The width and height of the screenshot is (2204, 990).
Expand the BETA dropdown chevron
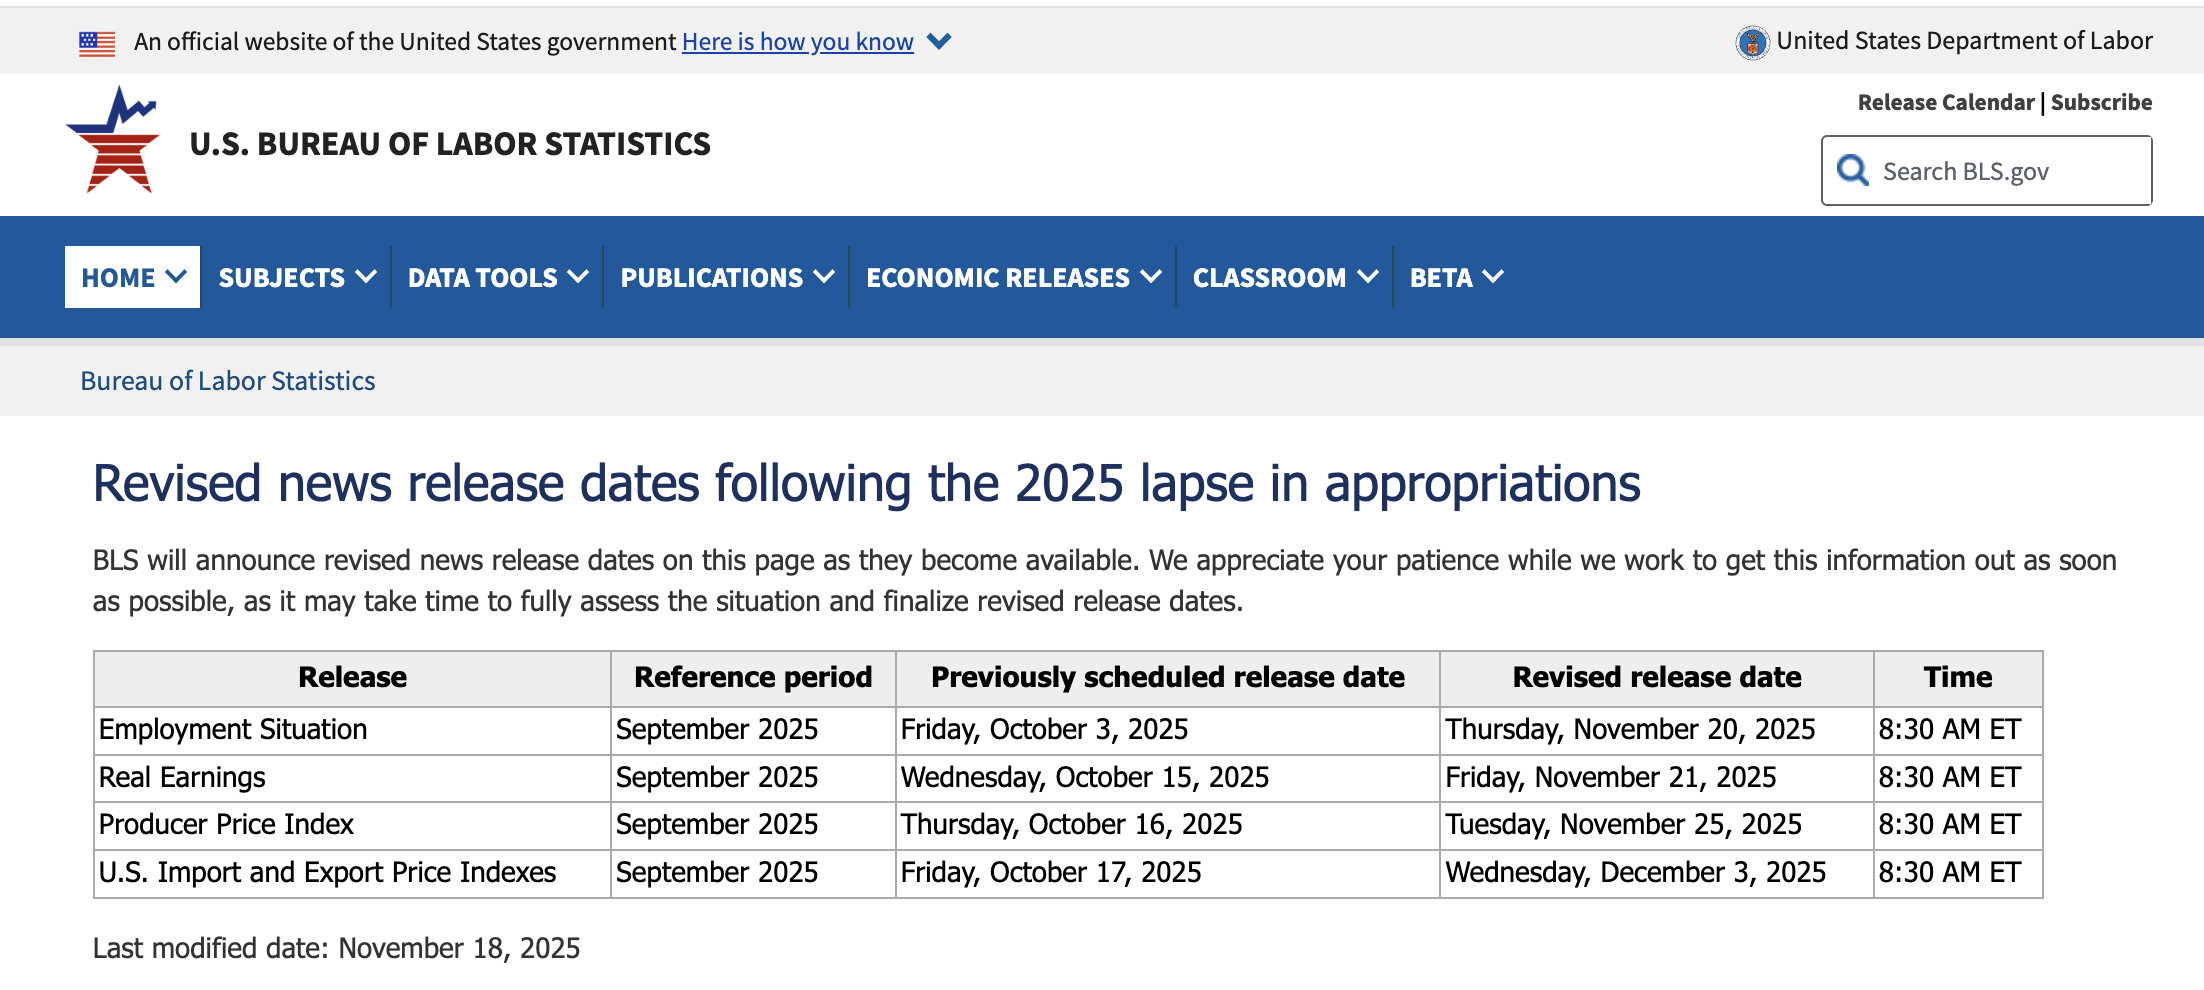(1495, 277)
